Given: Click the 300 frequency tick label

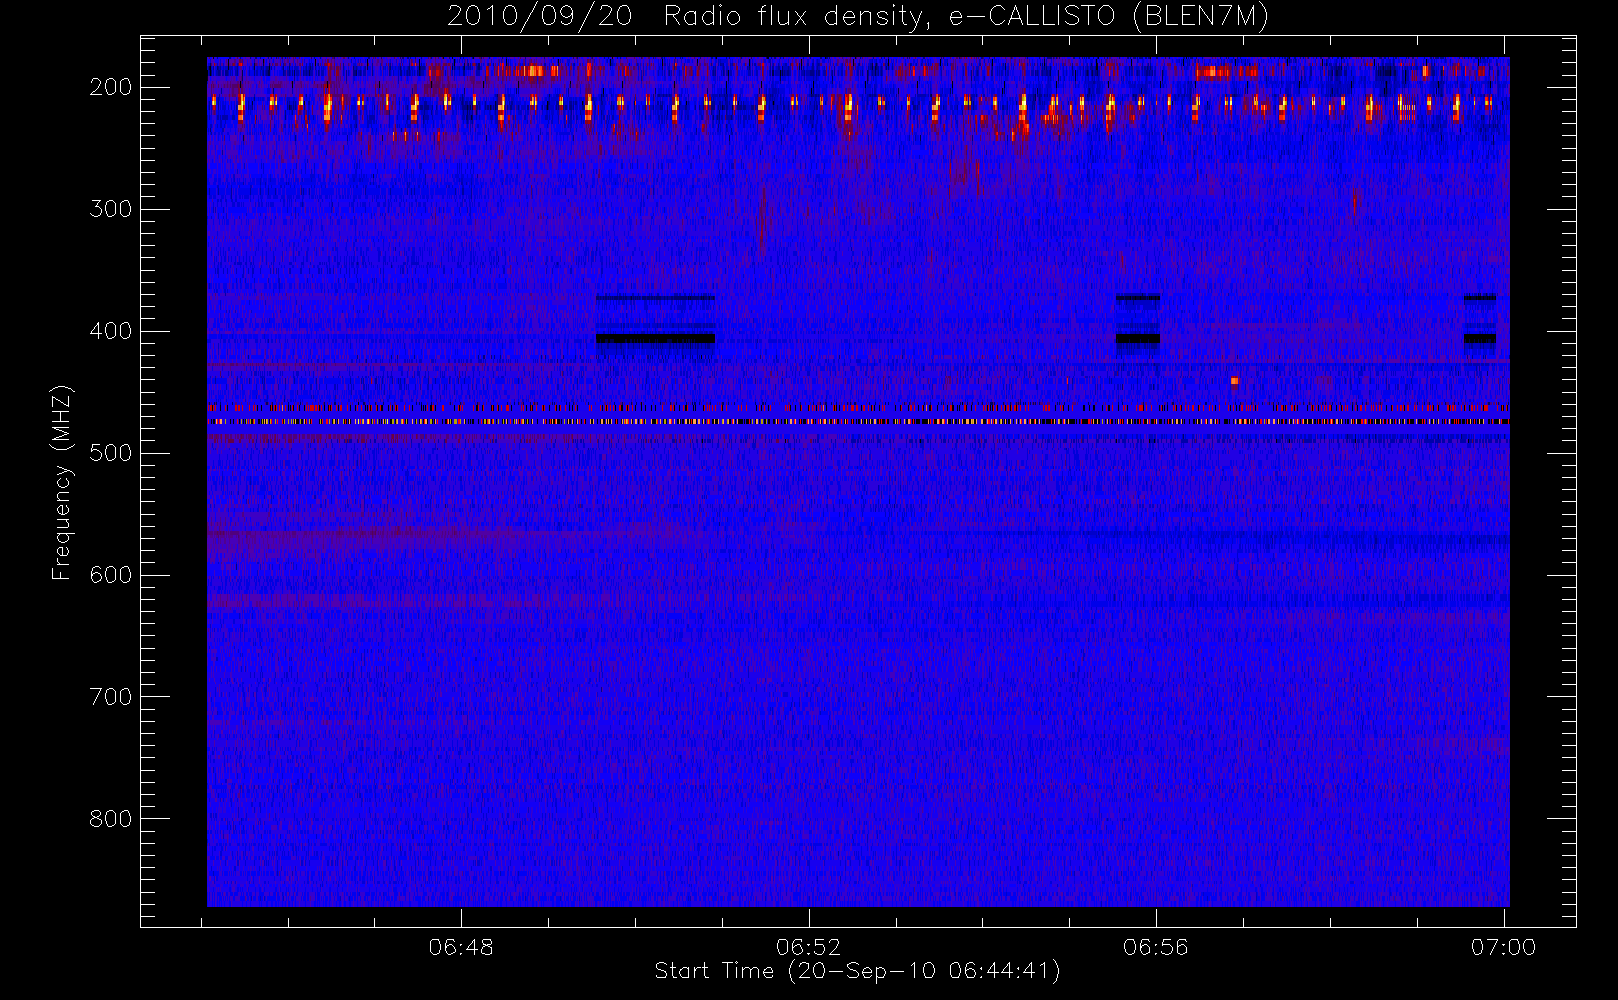Looking at the screenshot, I should [x=111, y=209].
